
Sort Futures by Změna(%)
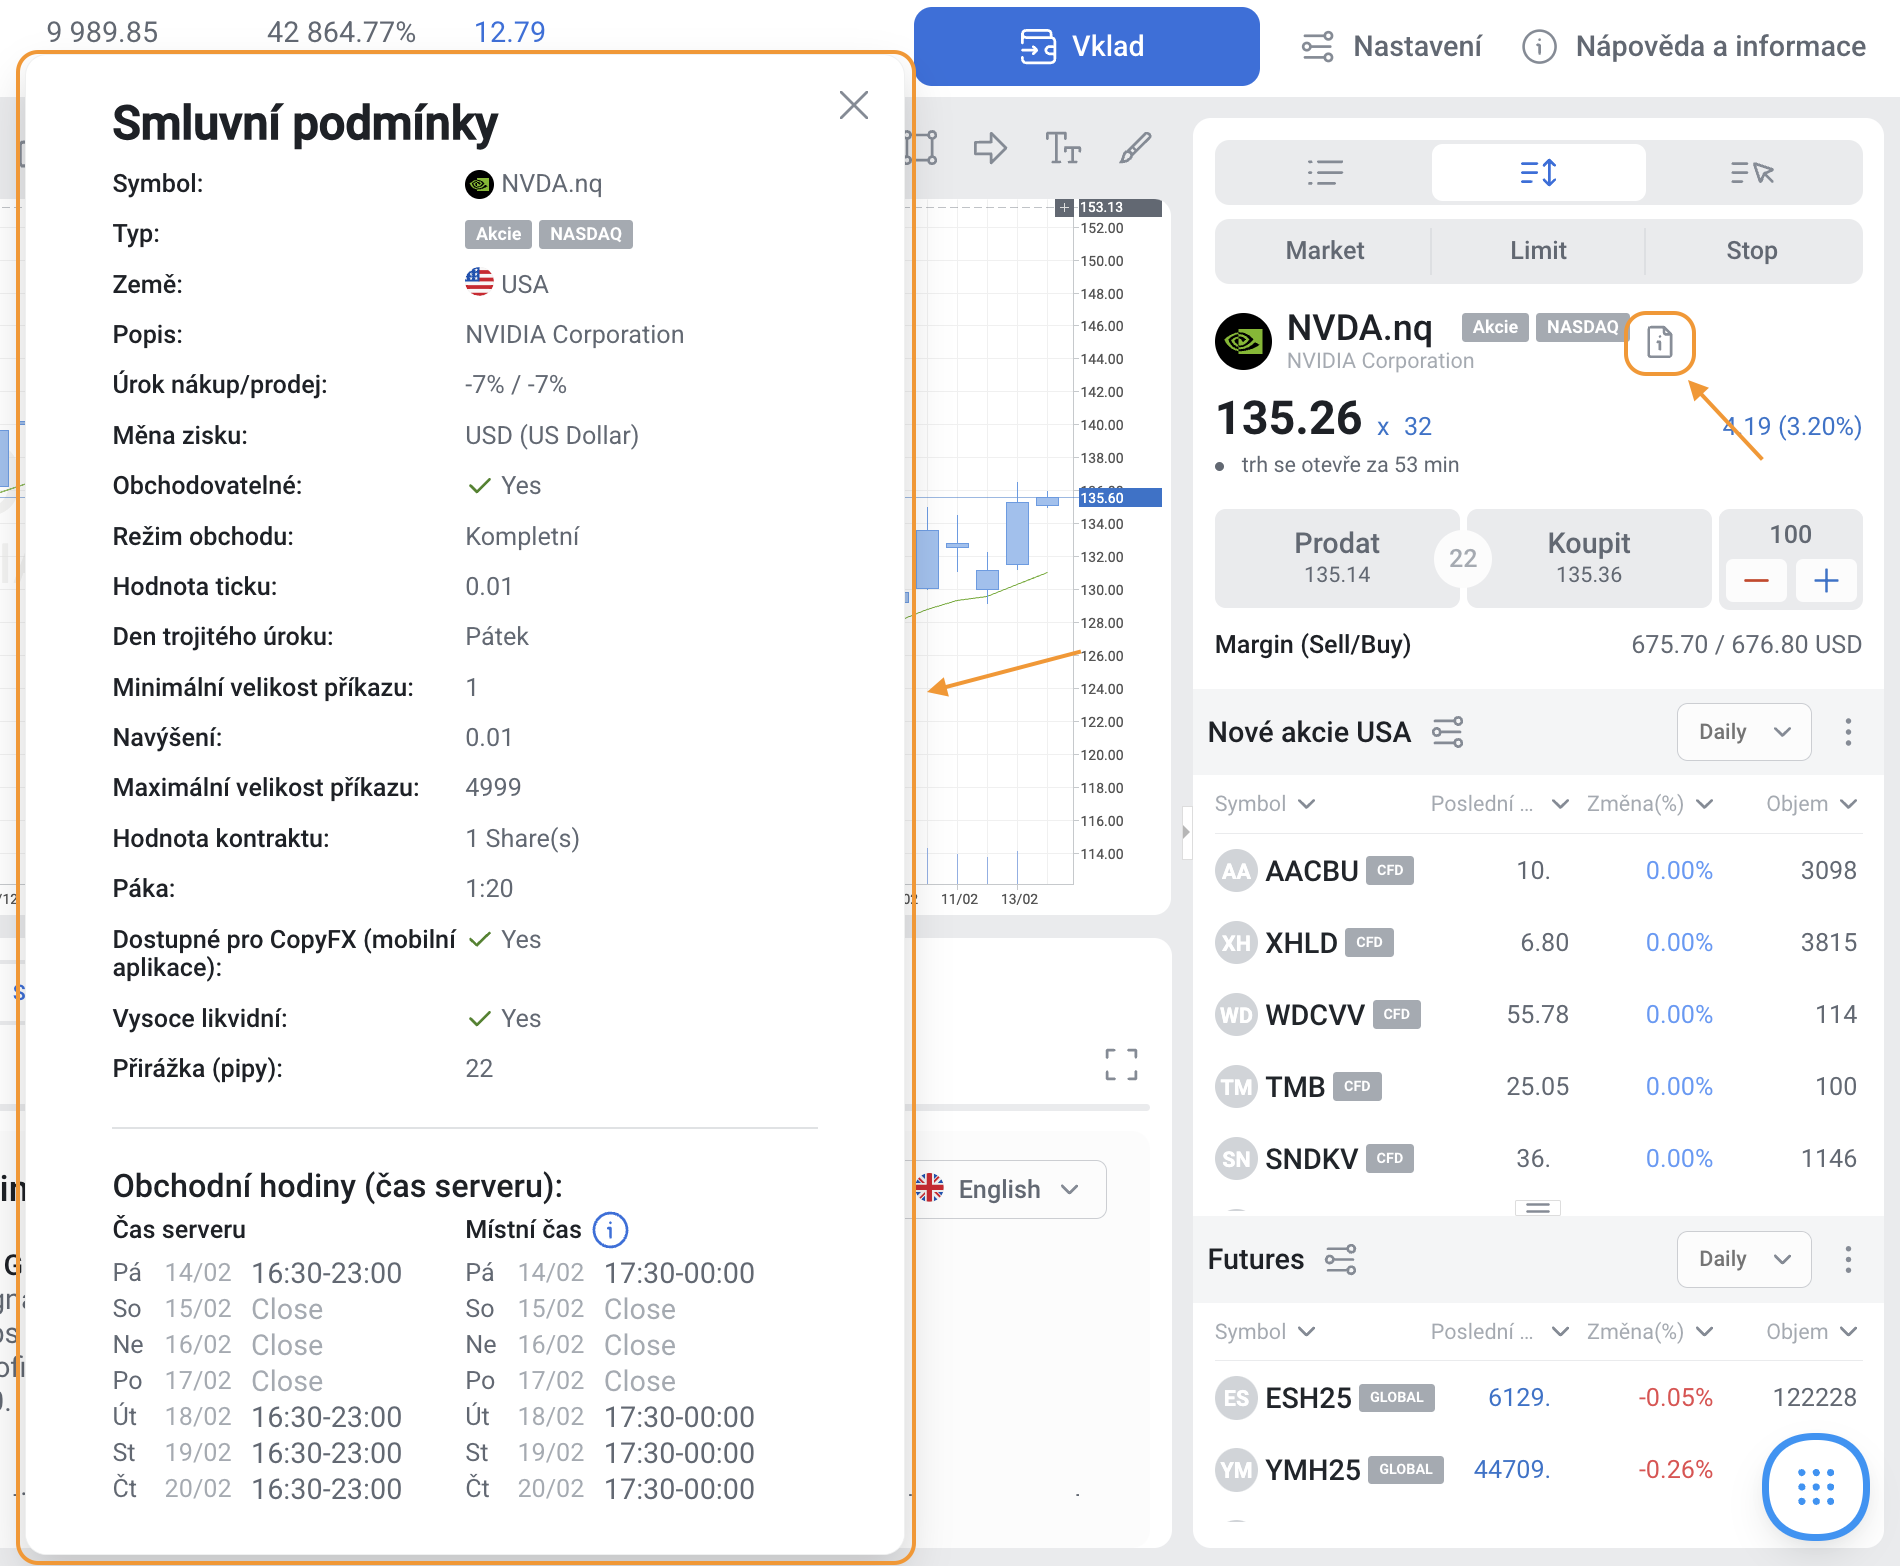coord(1650,1331)
